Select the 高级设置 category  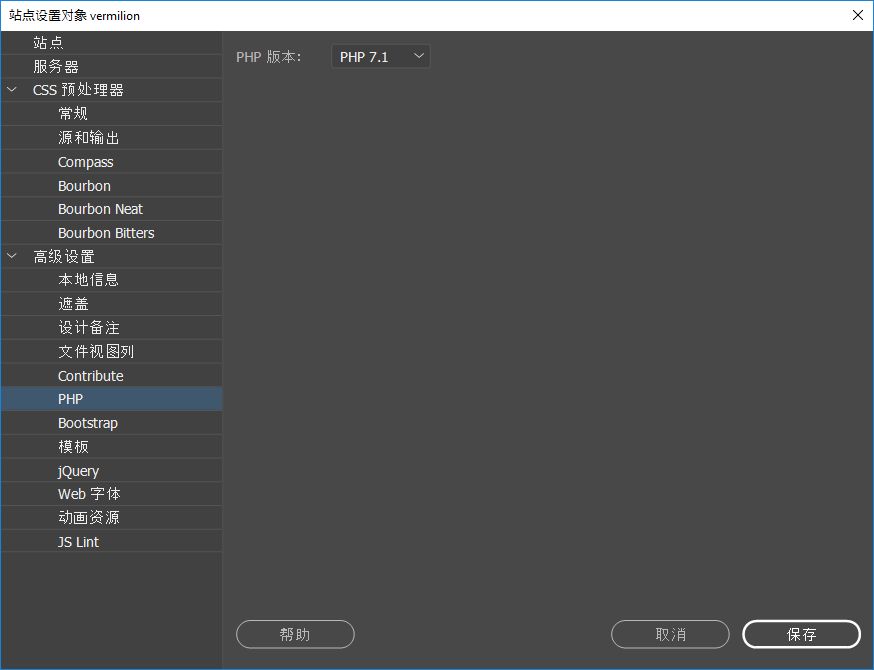[x=111, y=256]
